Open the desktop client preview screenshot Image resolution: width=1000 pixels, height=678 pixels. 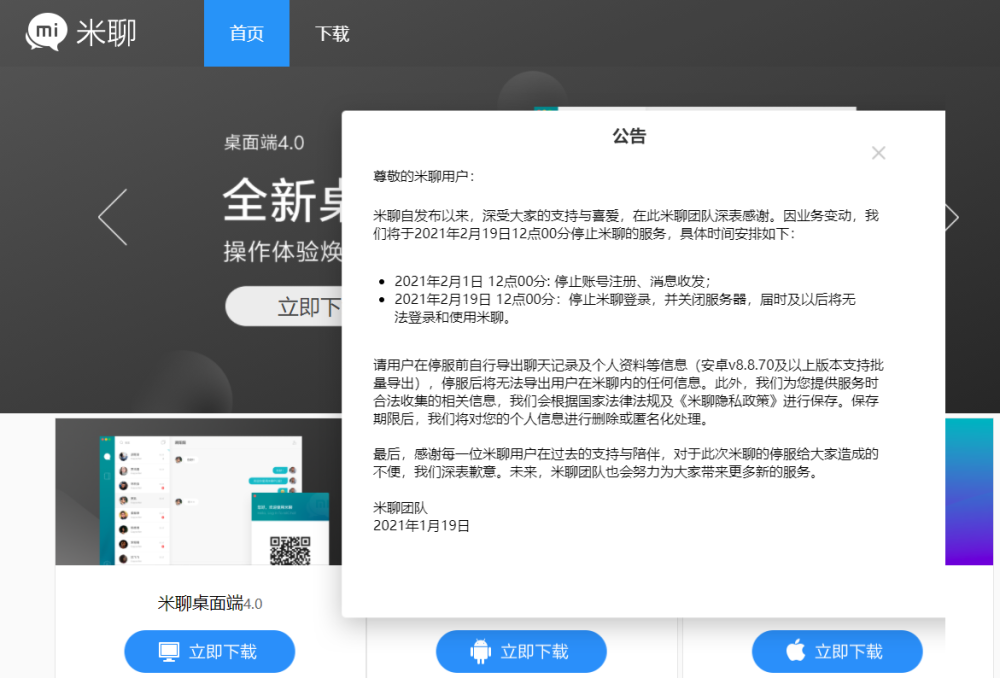[199, 492]
